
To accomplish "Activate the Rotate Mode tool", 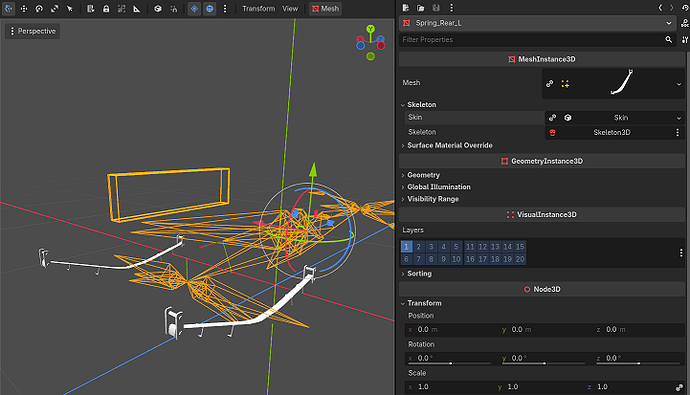I will [x=39, y=8].
